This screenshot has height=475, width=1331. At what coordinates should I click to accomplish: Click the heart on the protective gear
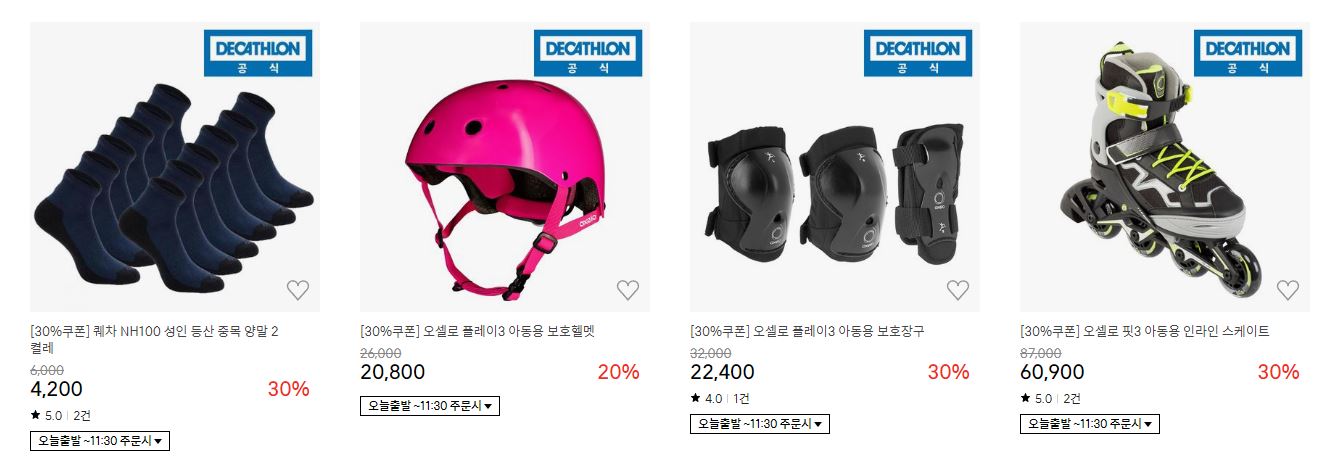(958, 290)
